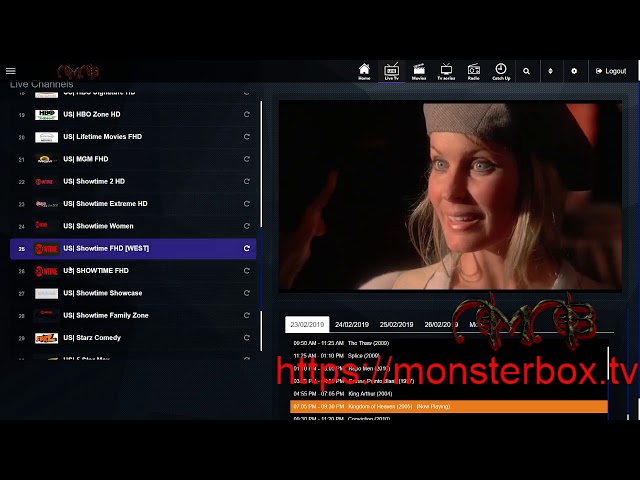Select King Arthur (2004) program
The image size is (640, 480).
click(x=449, y=394)
